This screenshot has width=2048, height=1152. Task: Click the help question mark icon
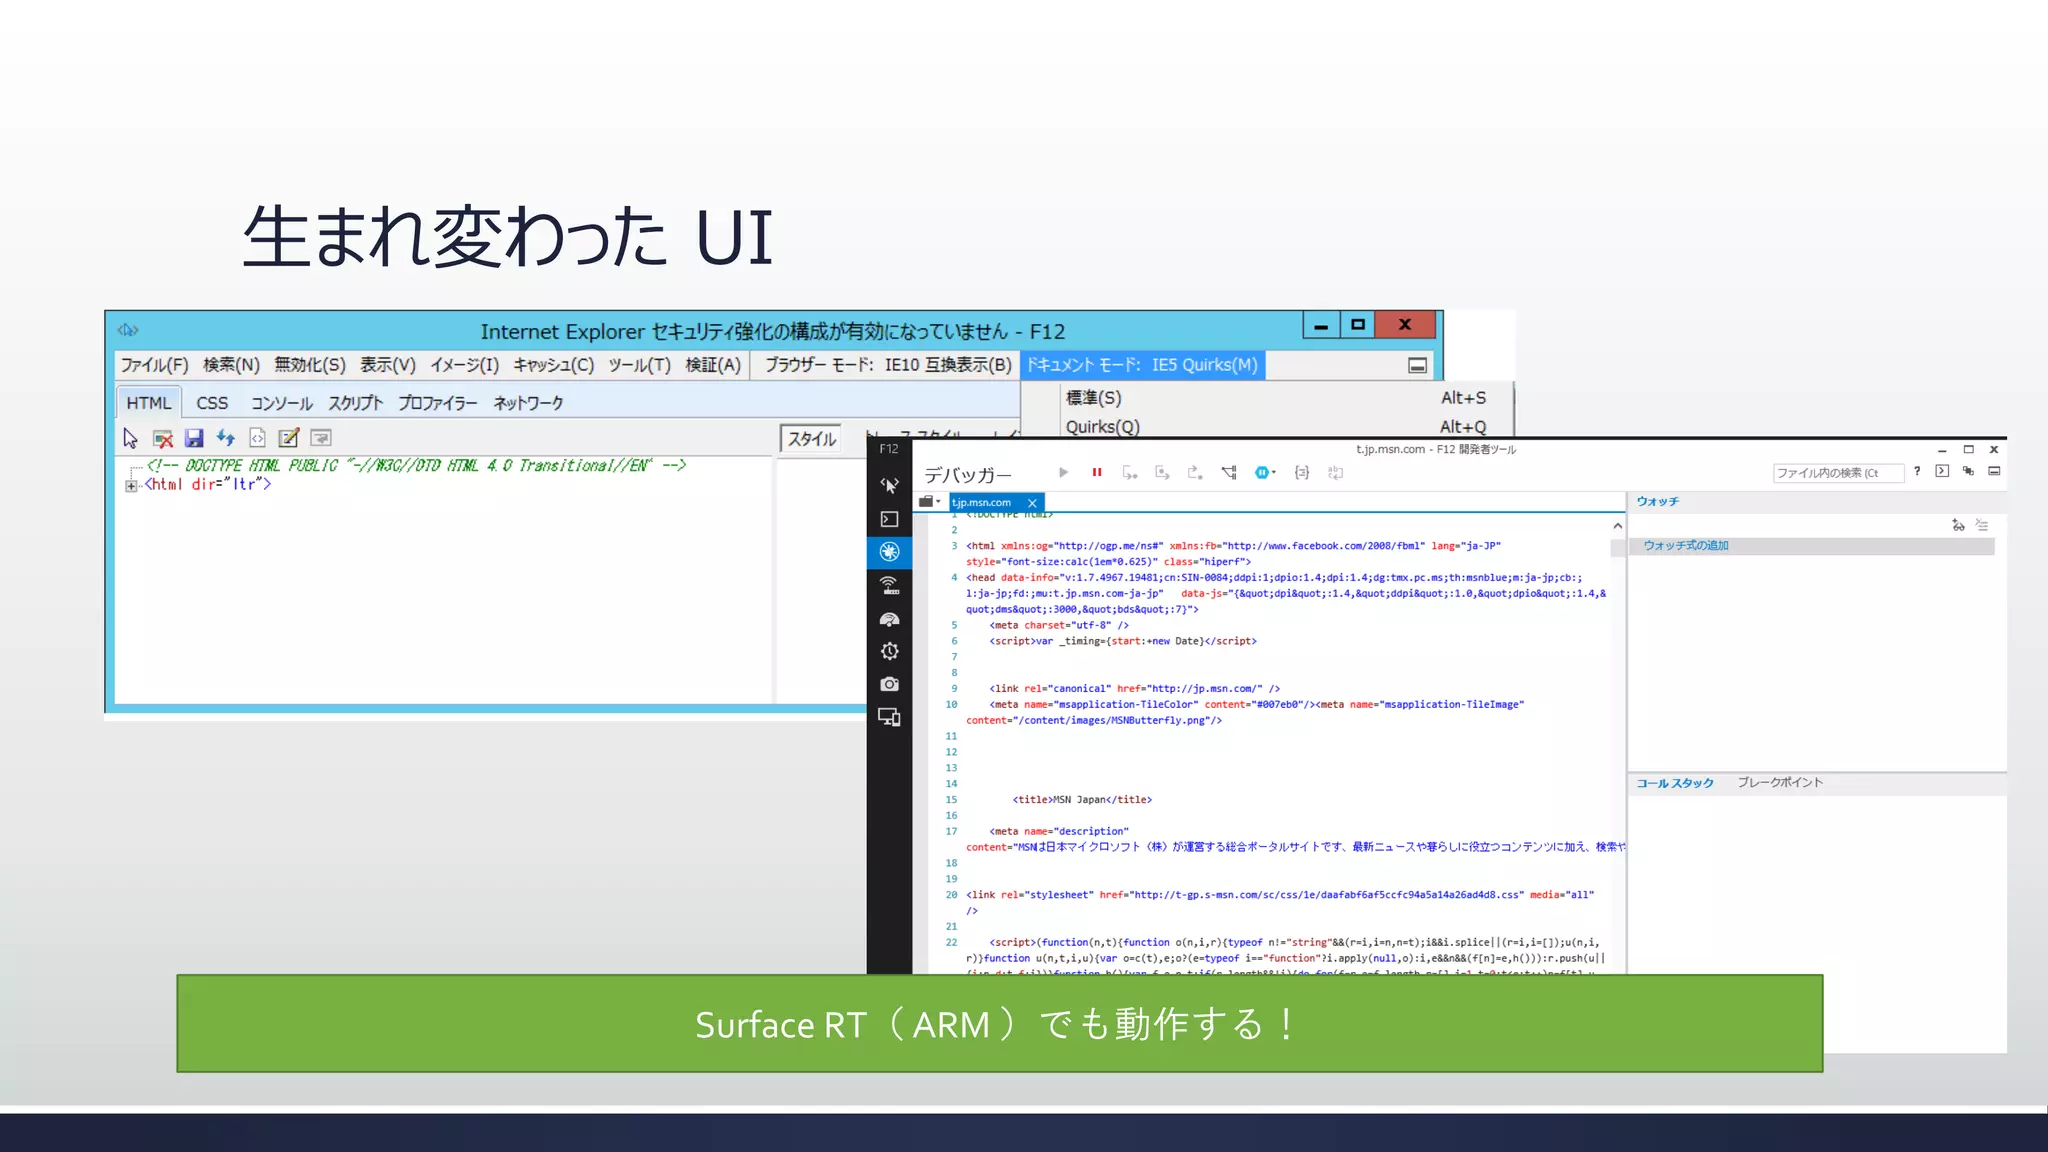pyautogui.click(x=1917, y=471)
